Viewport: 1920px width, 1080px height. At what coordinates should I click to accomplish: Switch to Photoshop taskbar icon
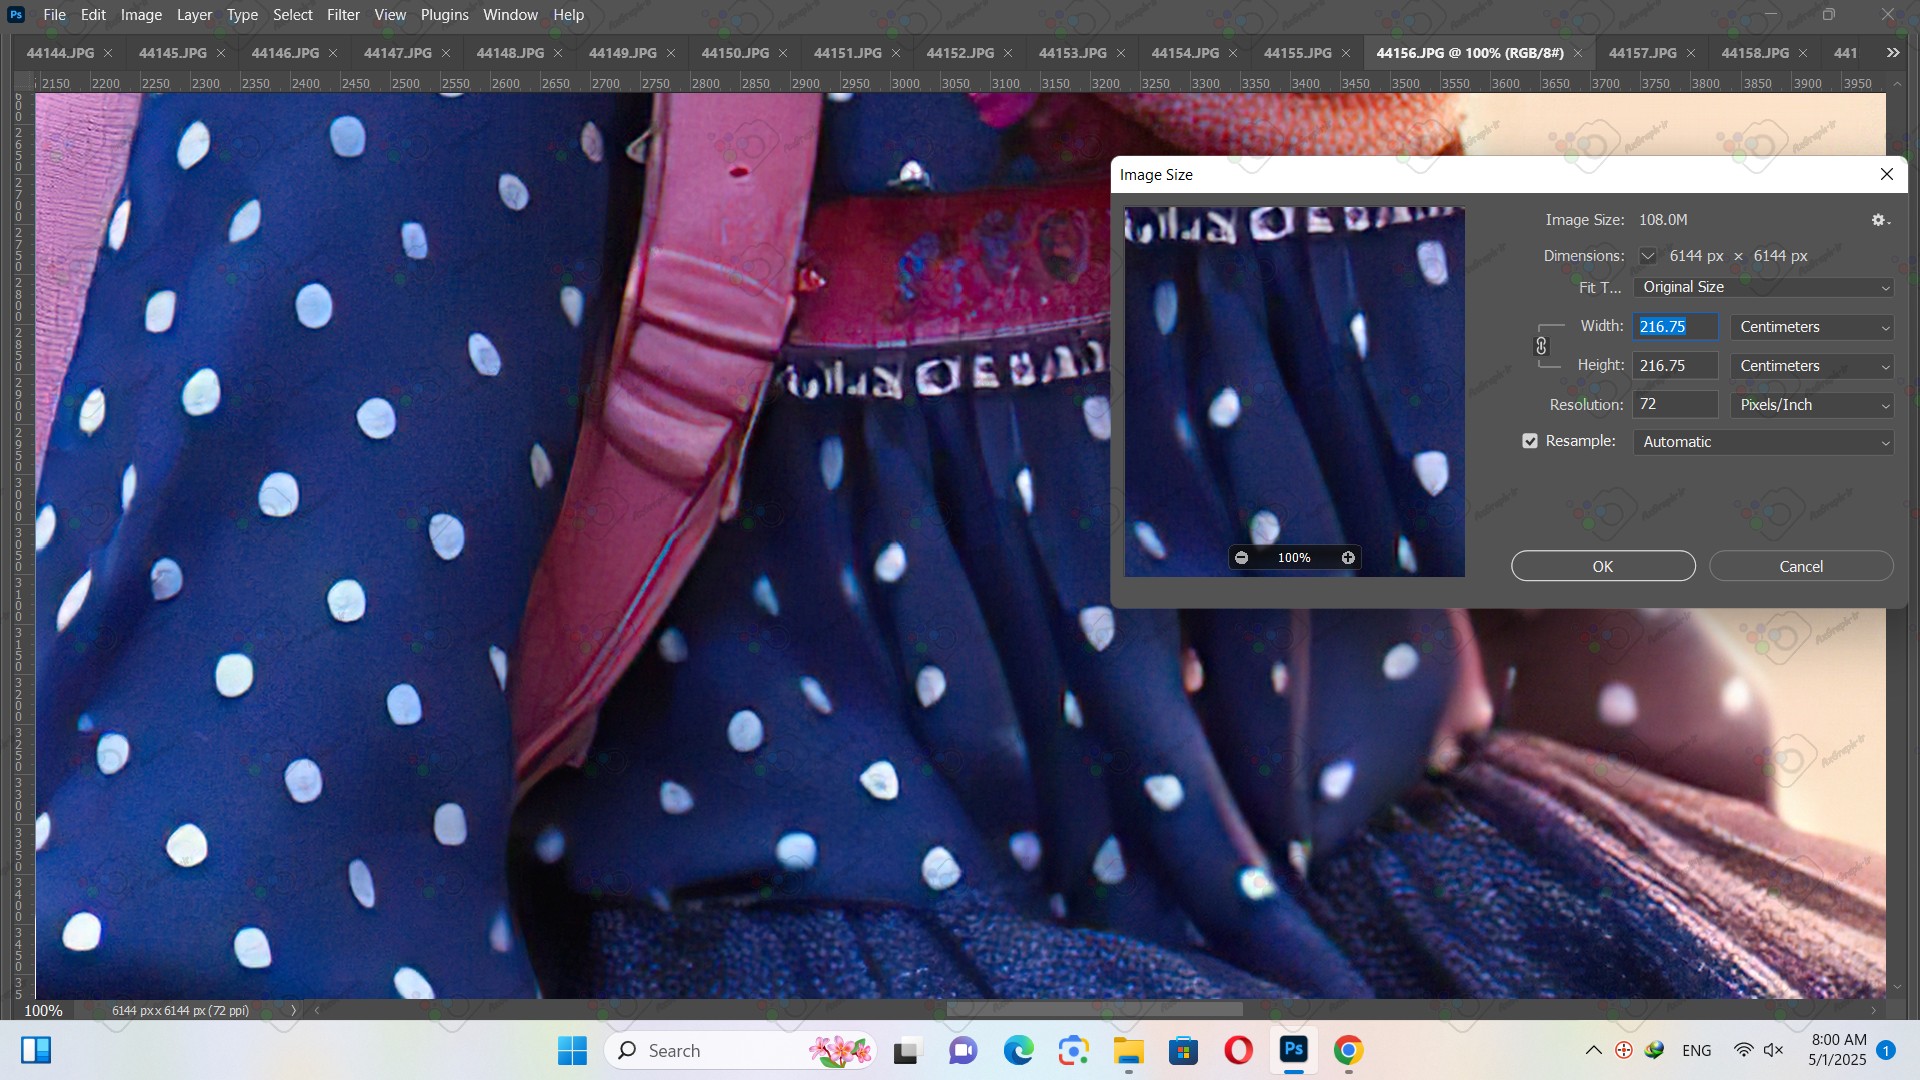[1293, 1051]
